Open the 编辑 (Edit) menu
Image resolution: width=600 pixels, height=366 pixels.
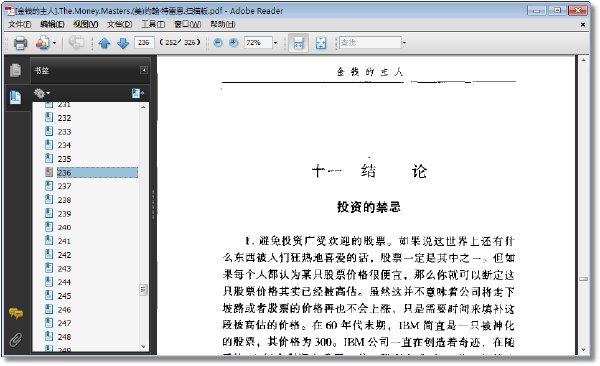click(x=52, y=25)
